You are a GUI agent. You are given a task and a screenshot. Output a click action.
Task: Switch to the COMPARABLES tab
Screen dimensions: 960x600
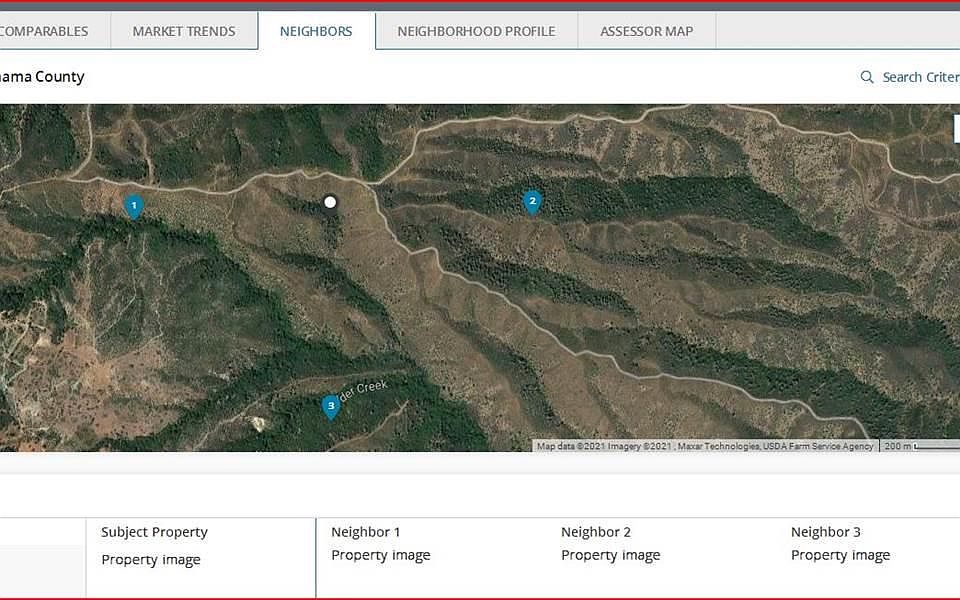pos(45,31)
